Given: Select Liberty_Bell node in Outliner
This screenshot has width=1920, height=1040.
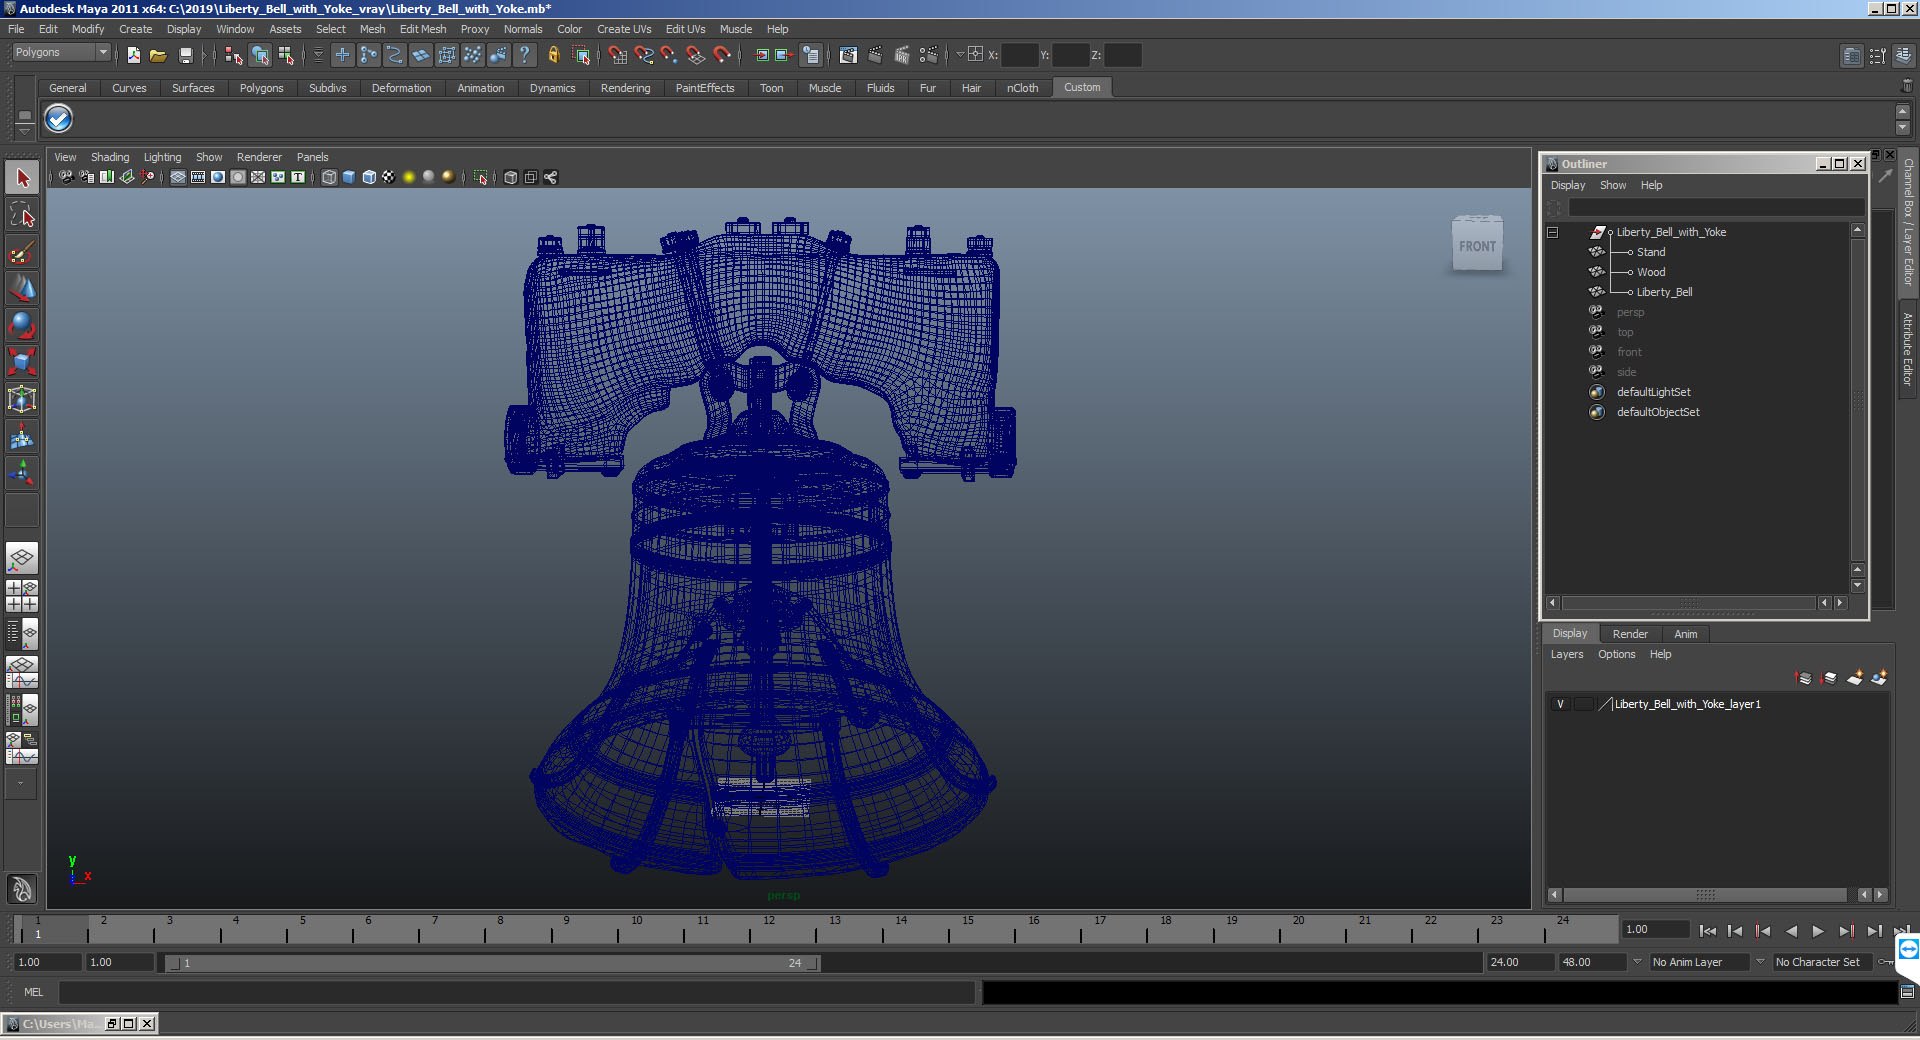Looking at the screenshot, I should (x=1664, y=292).
